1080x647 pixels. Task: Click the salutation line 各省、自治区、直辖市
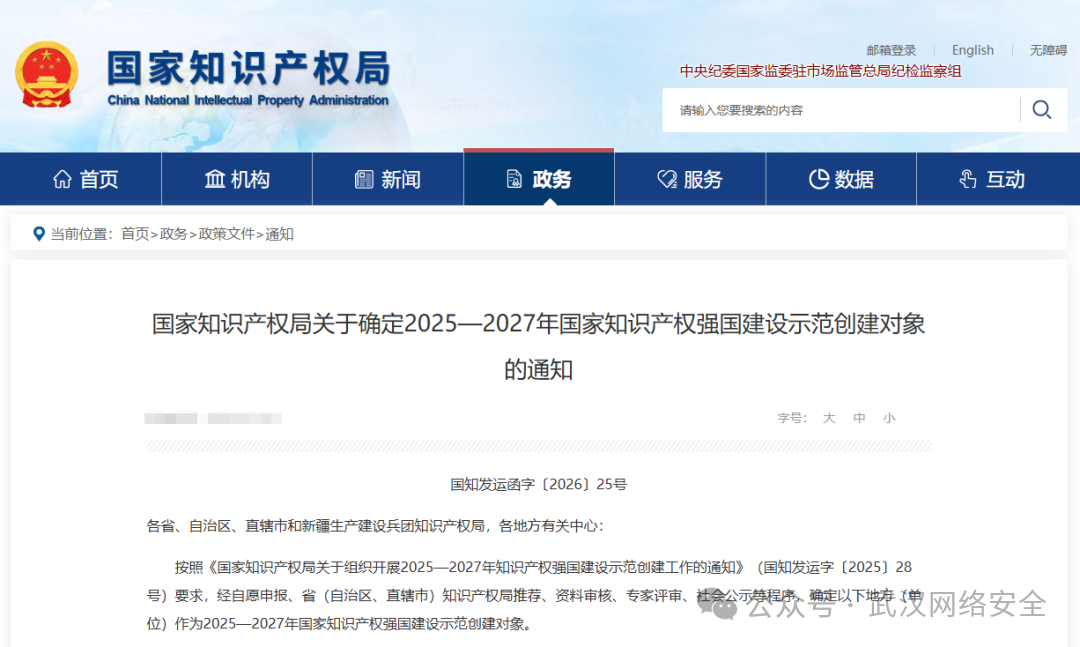tap(375, 526)
